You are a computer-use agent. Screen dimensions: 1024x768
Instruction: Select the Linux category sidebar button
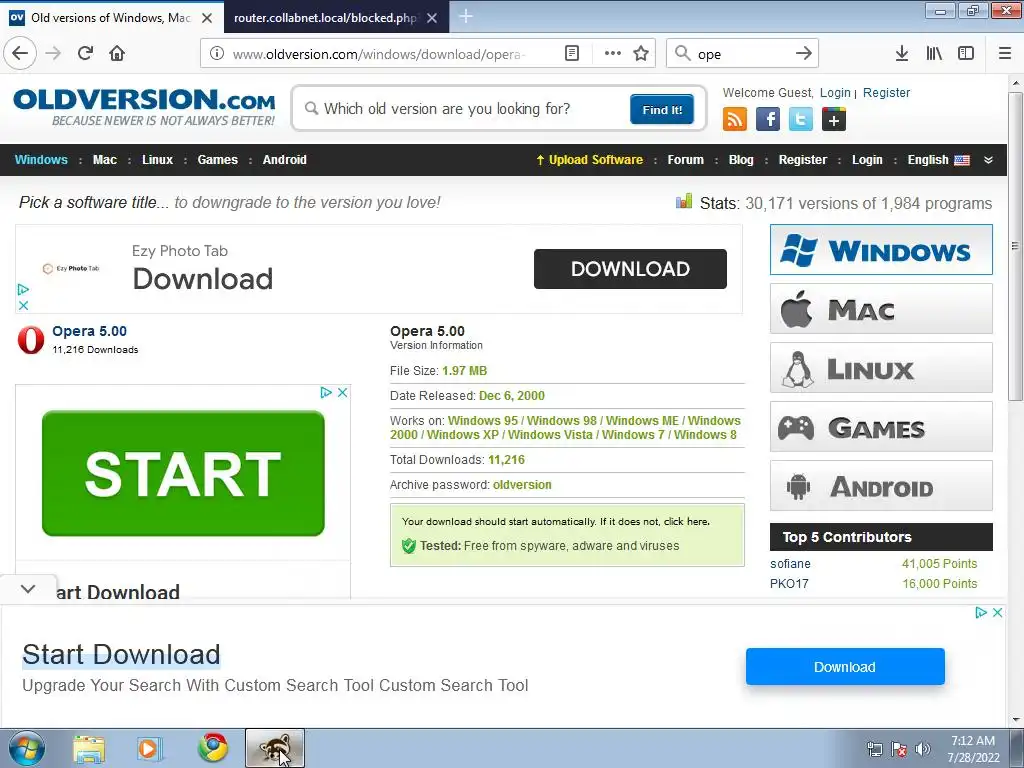pyautogui.click(x=881, y=368)
